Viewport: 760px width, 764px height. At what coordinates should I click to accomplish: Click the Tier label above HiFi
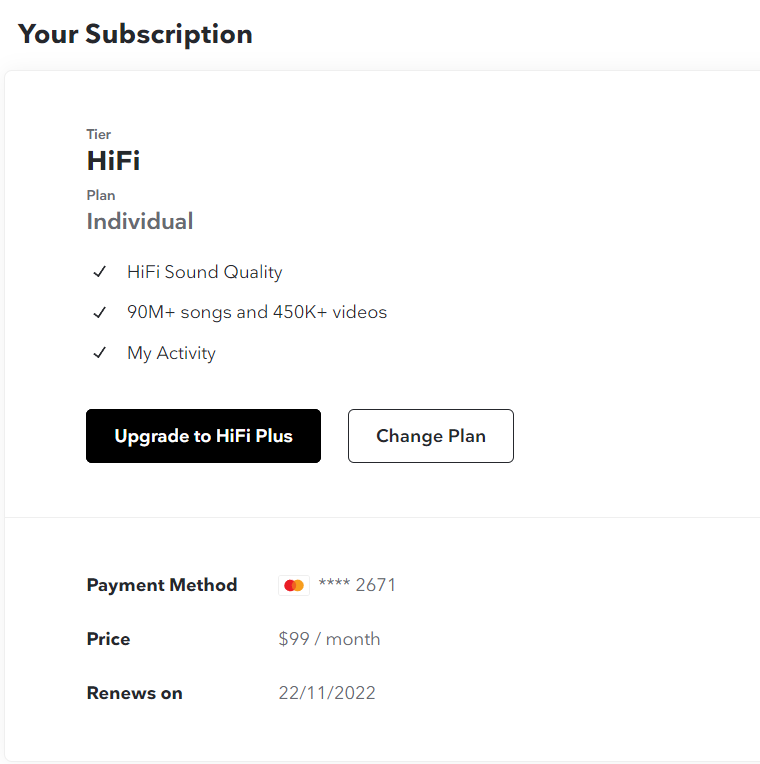(98, 134)
